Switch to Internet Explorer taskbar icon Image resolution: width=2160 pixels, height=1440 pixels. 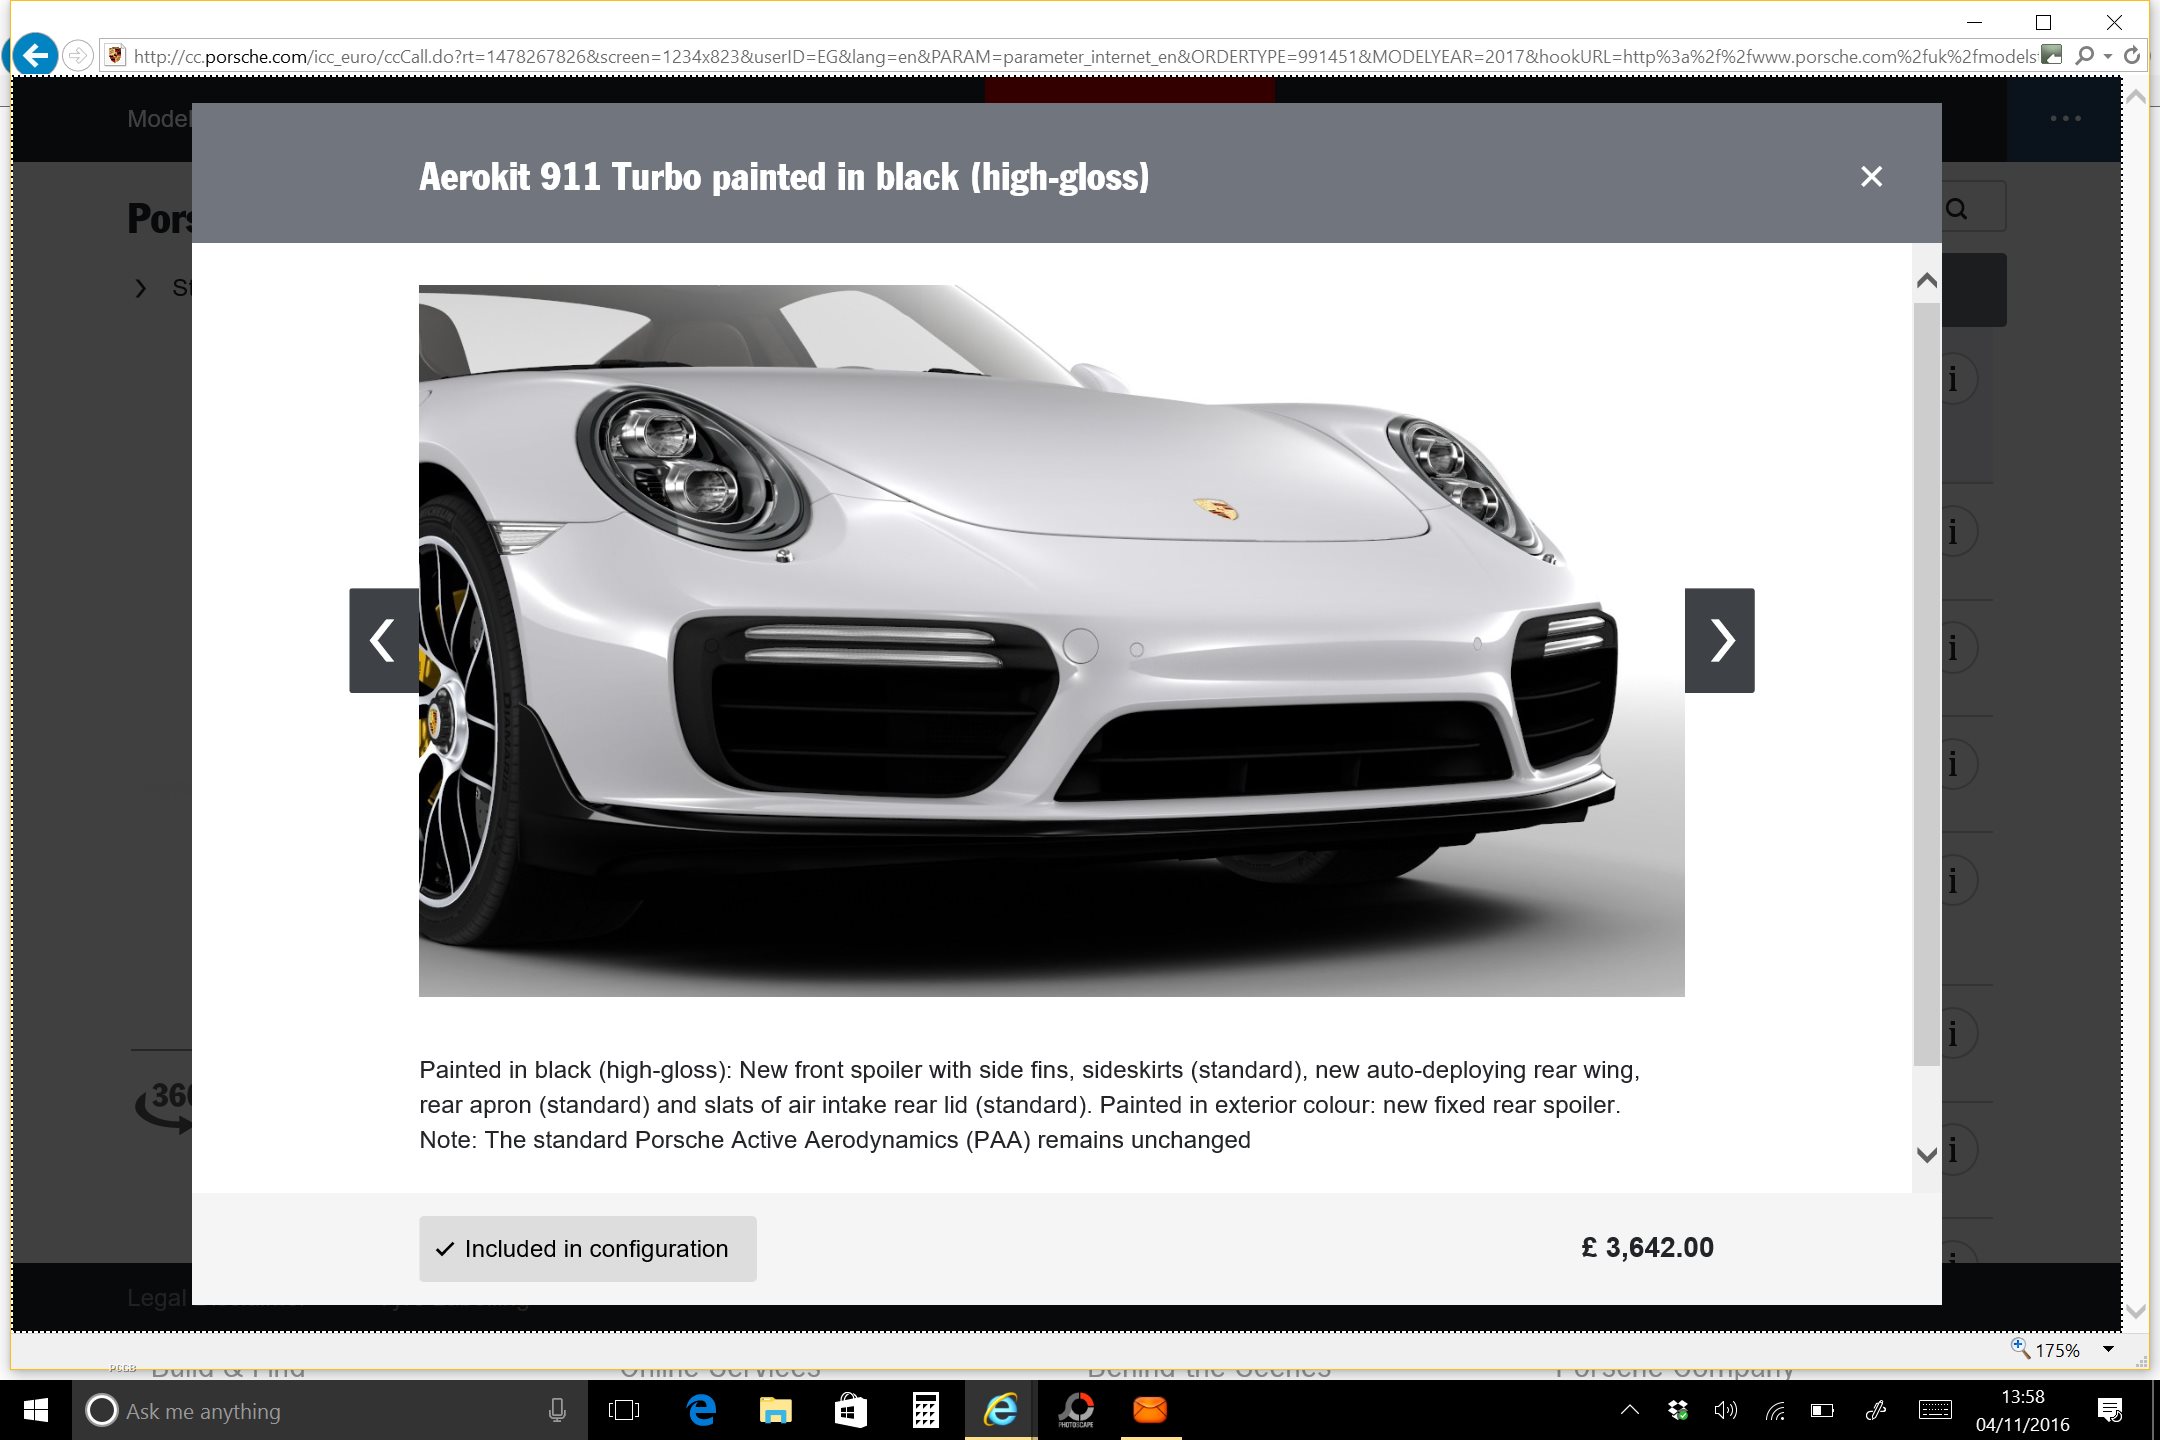(1000, 1411)
